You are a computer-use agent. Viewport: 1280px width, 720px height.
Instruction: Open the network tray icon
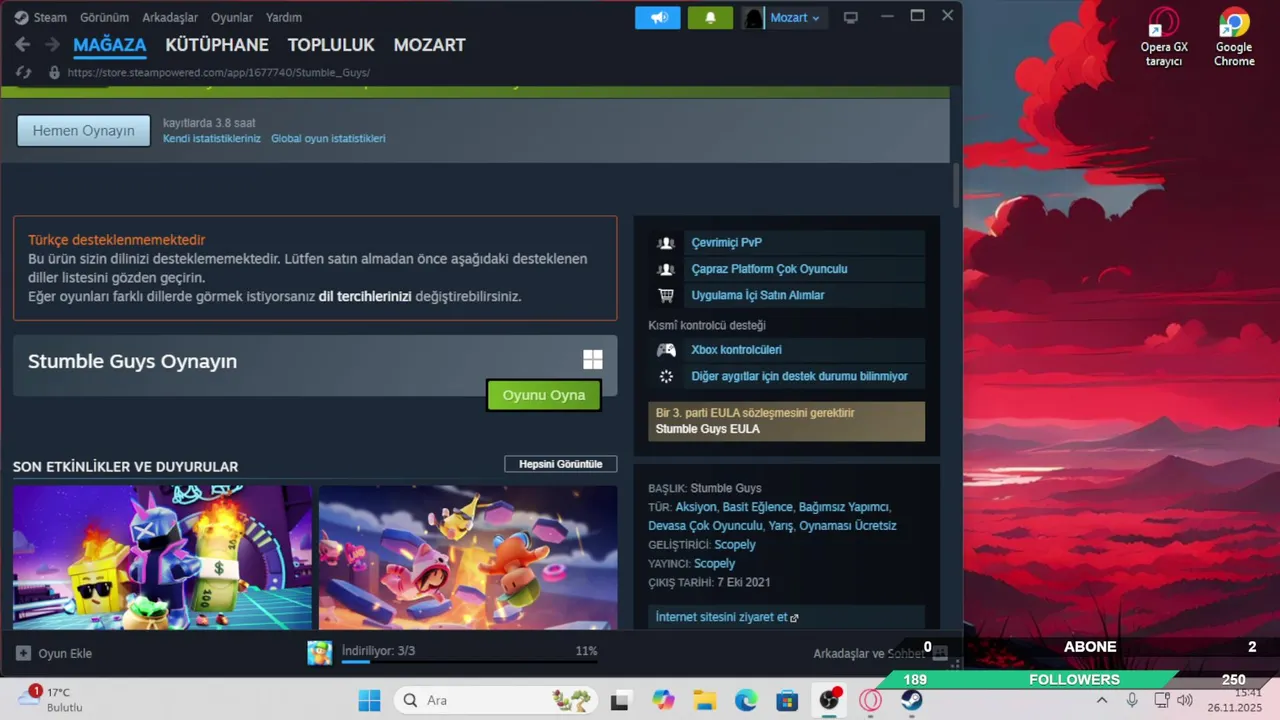(1162, 700)
